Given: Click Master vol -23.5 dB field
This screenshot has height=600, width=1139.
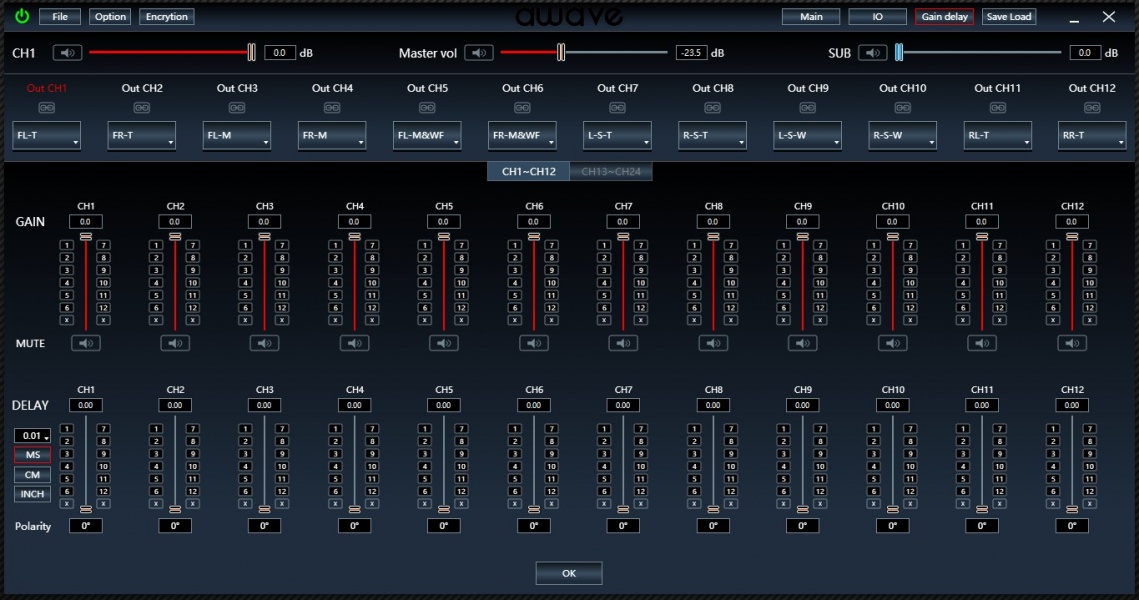Looking at the screenshot, I should click(692, 52).
